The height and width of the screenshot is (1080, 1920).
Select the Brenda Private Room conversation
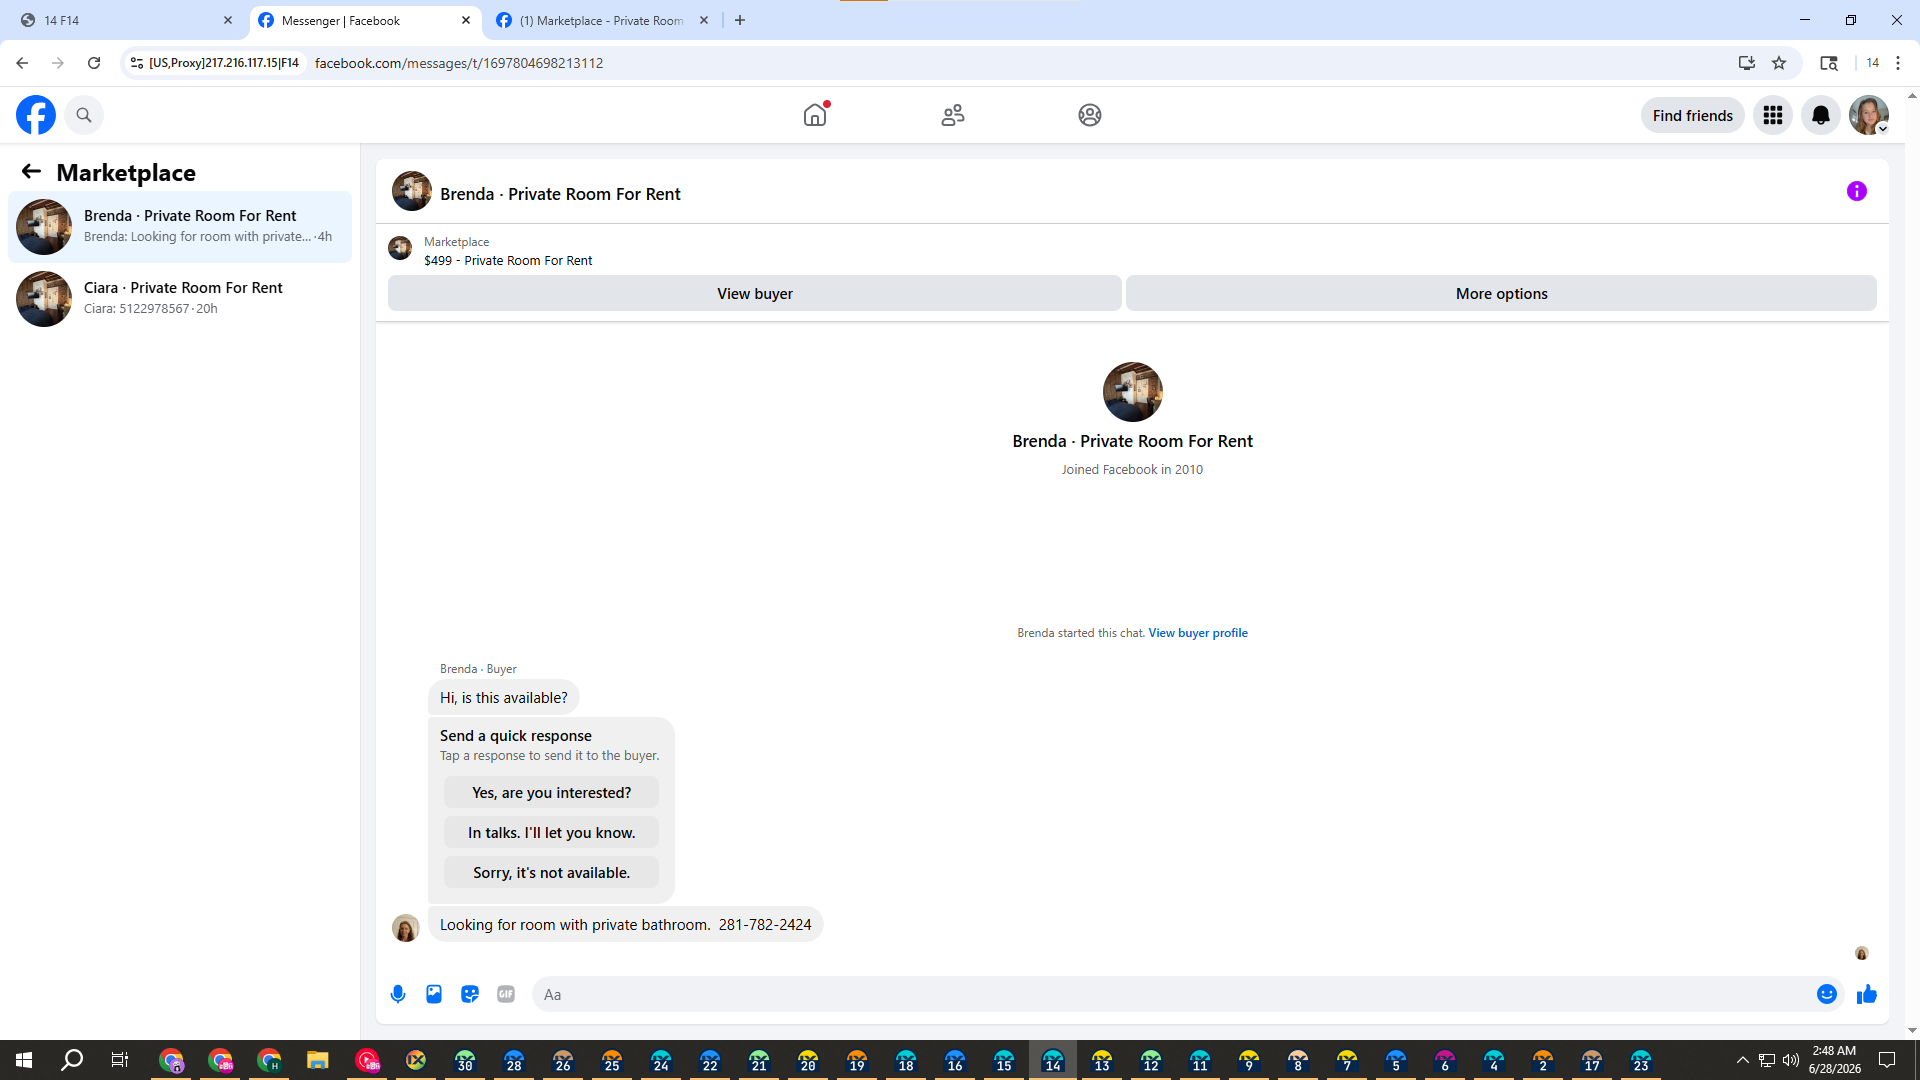click(x=180, y=227)
